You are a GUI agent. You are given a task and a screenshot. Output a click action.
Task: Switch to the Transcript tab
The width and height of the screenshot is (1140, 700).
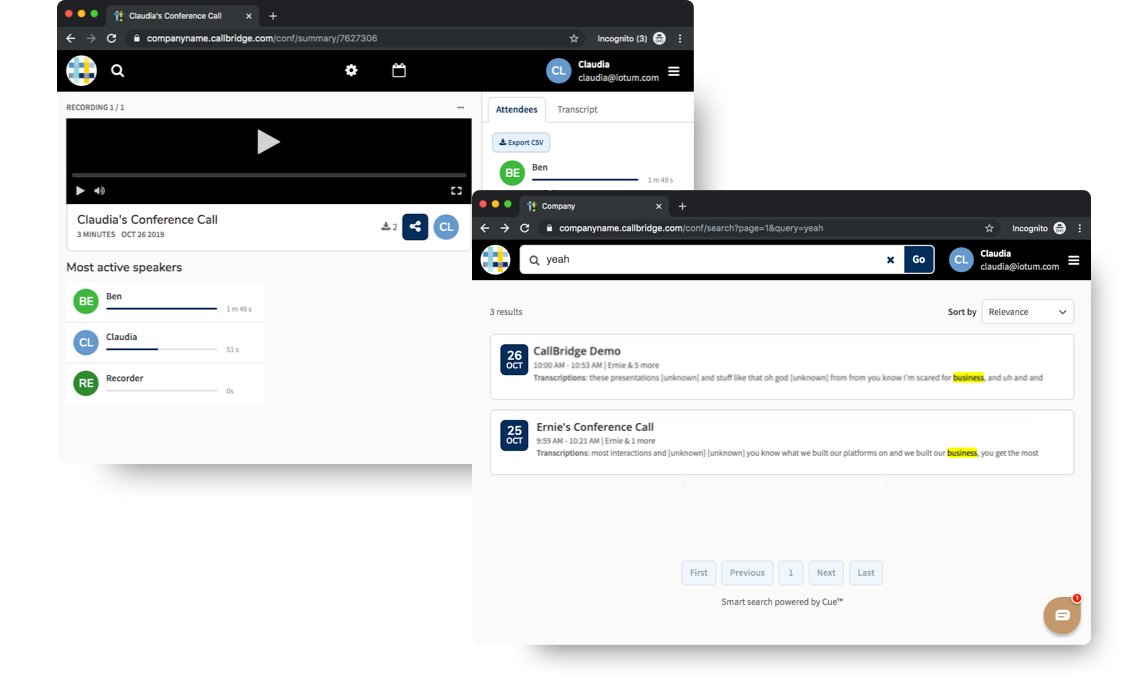coord(577,109)
